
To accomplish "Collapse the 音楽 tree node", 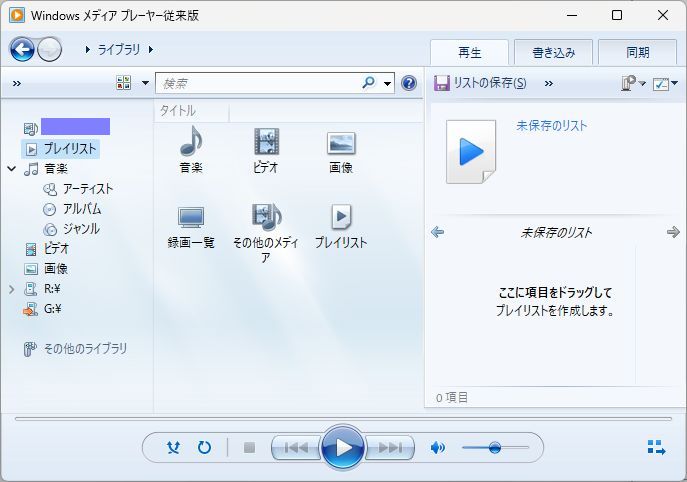I will click(x=12, y=169).
